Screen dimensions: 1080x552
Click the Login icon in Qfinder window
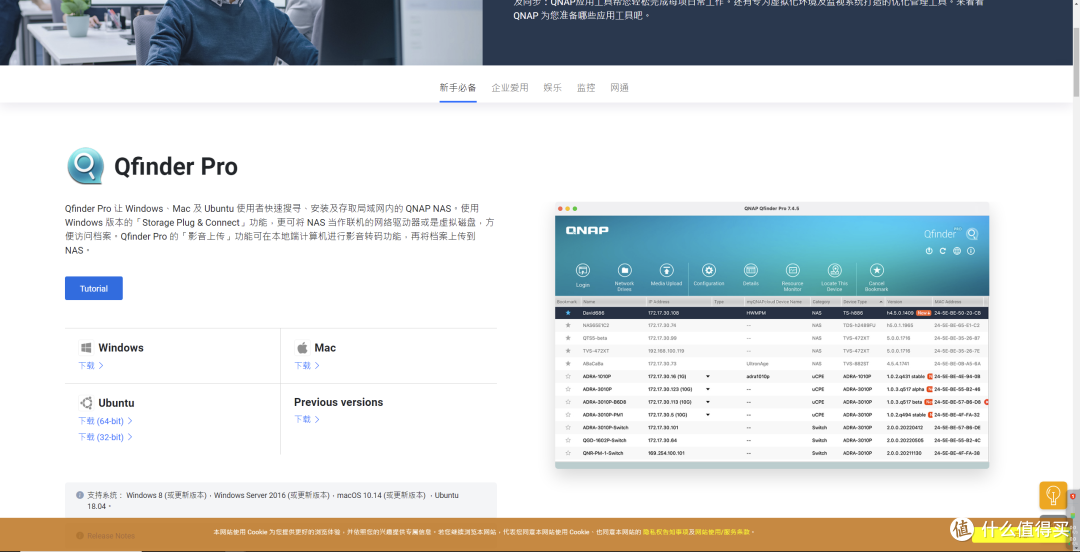(x=583, y=270)
